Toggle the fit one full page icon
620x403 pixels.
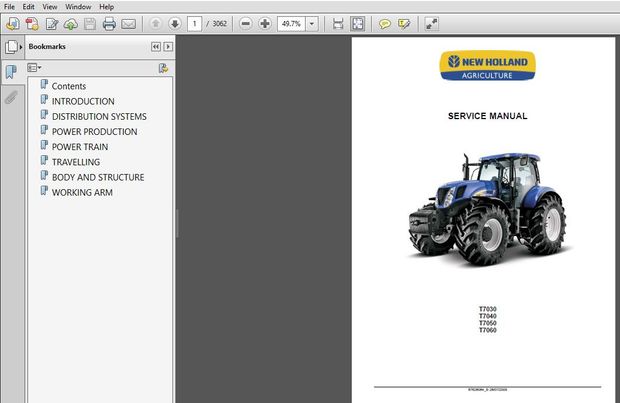(x=357, y=24)
